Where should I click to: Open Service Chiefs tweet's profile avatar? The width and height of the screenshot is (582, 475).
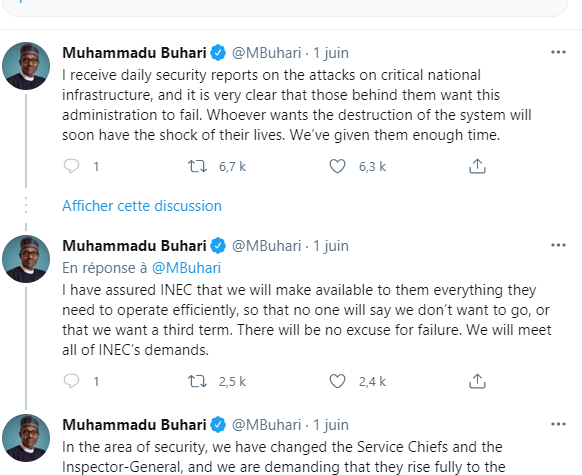26,438
